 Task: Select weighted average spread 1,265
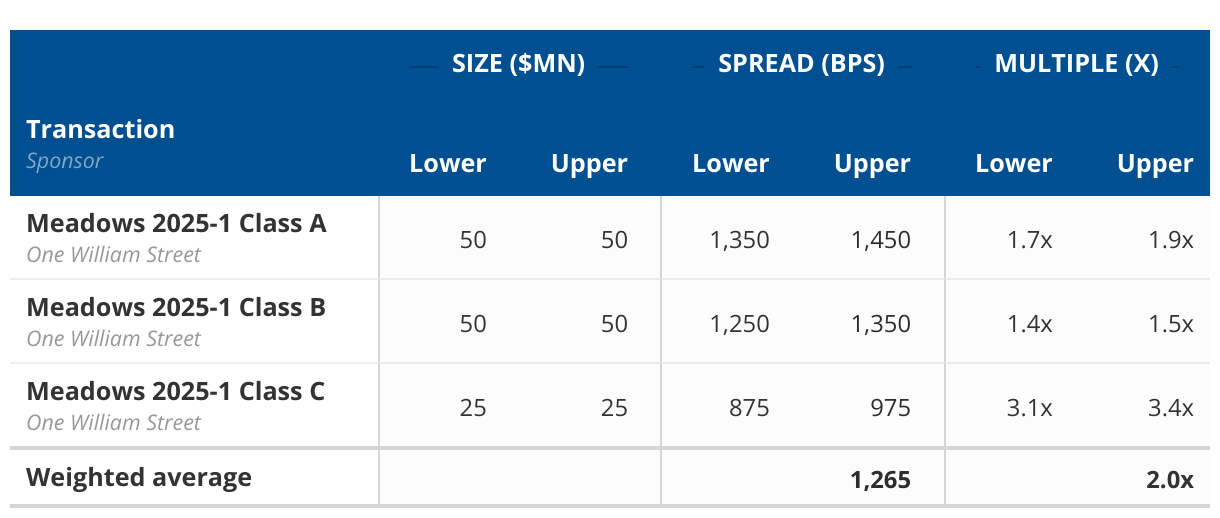pyautogui.click(x=881, y=480)
